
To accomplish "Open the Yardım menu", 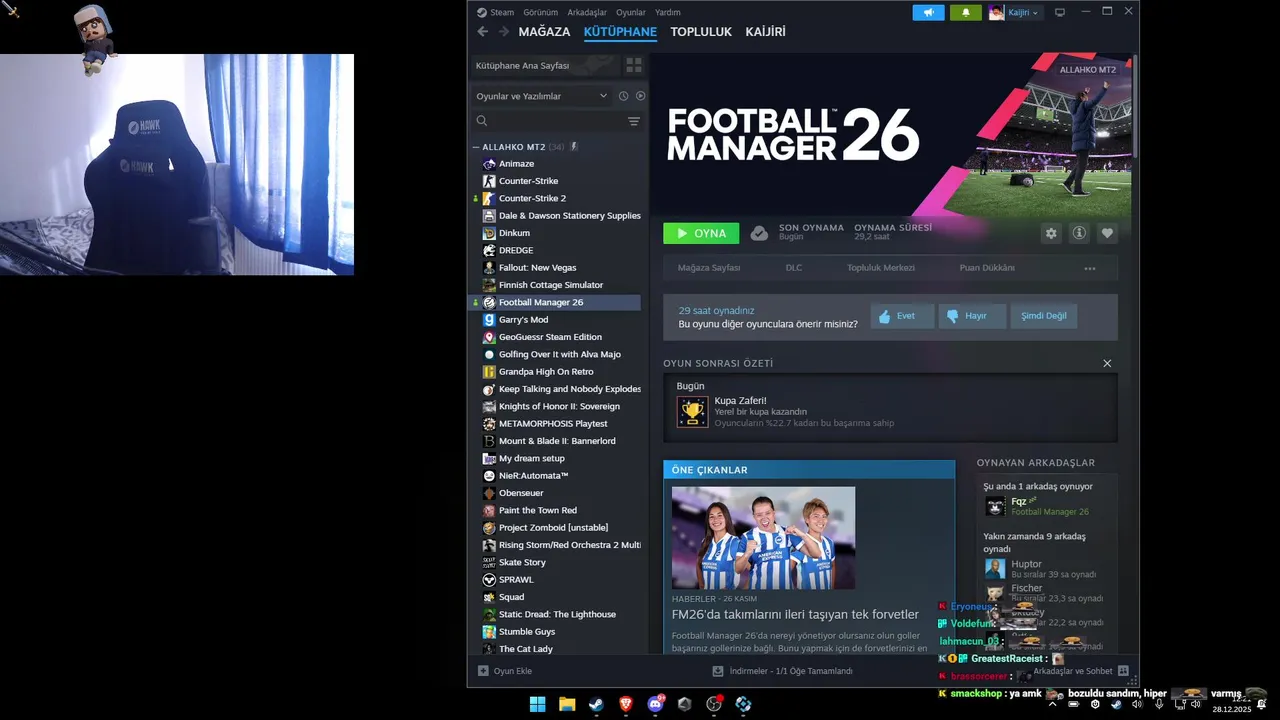I will coord(668,12).
